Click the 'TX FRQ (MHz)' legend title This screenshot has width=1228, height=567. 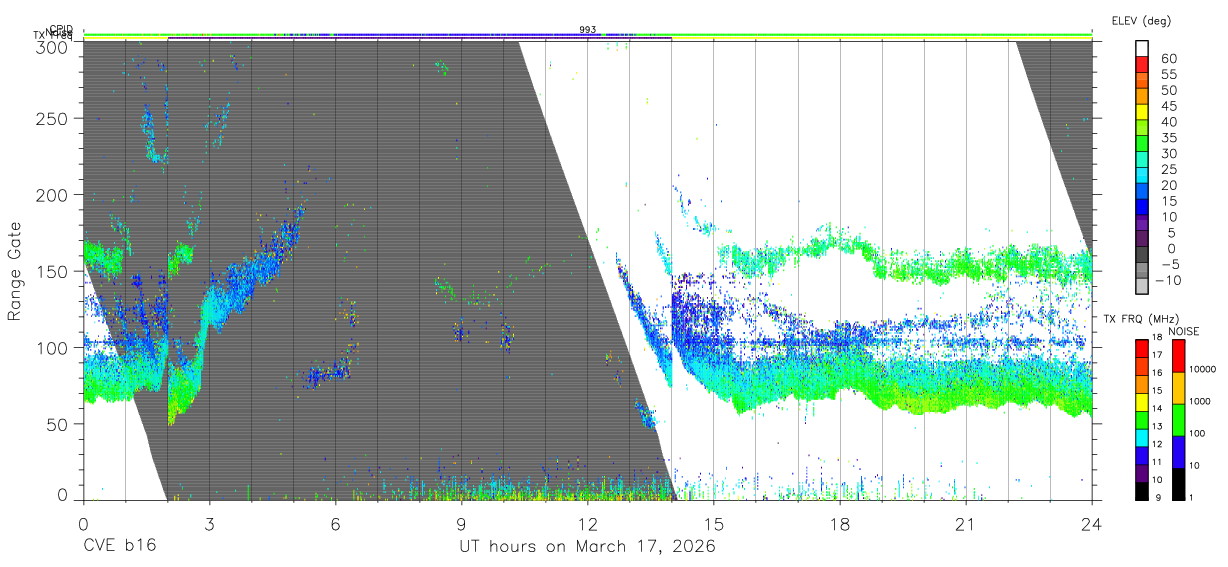1141,319
